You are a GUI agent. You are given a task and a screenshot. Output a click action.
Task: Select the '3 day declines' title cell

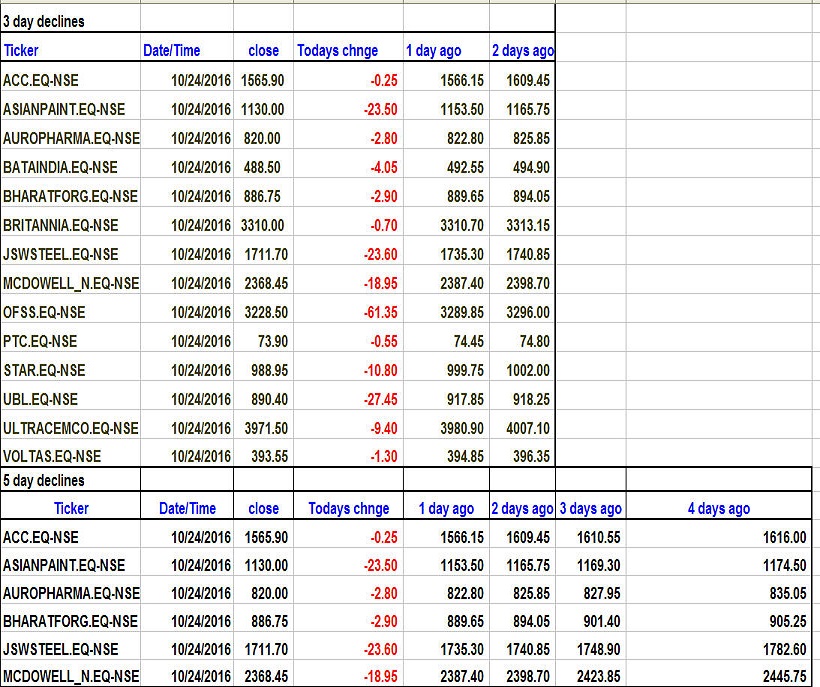coord(44,21)
